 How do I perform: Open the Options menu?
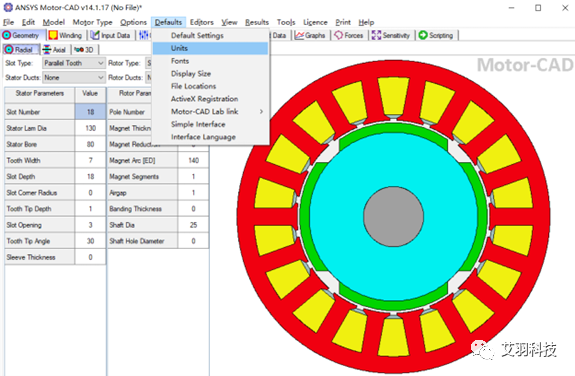pyautogui.click(x=133, y=22)
